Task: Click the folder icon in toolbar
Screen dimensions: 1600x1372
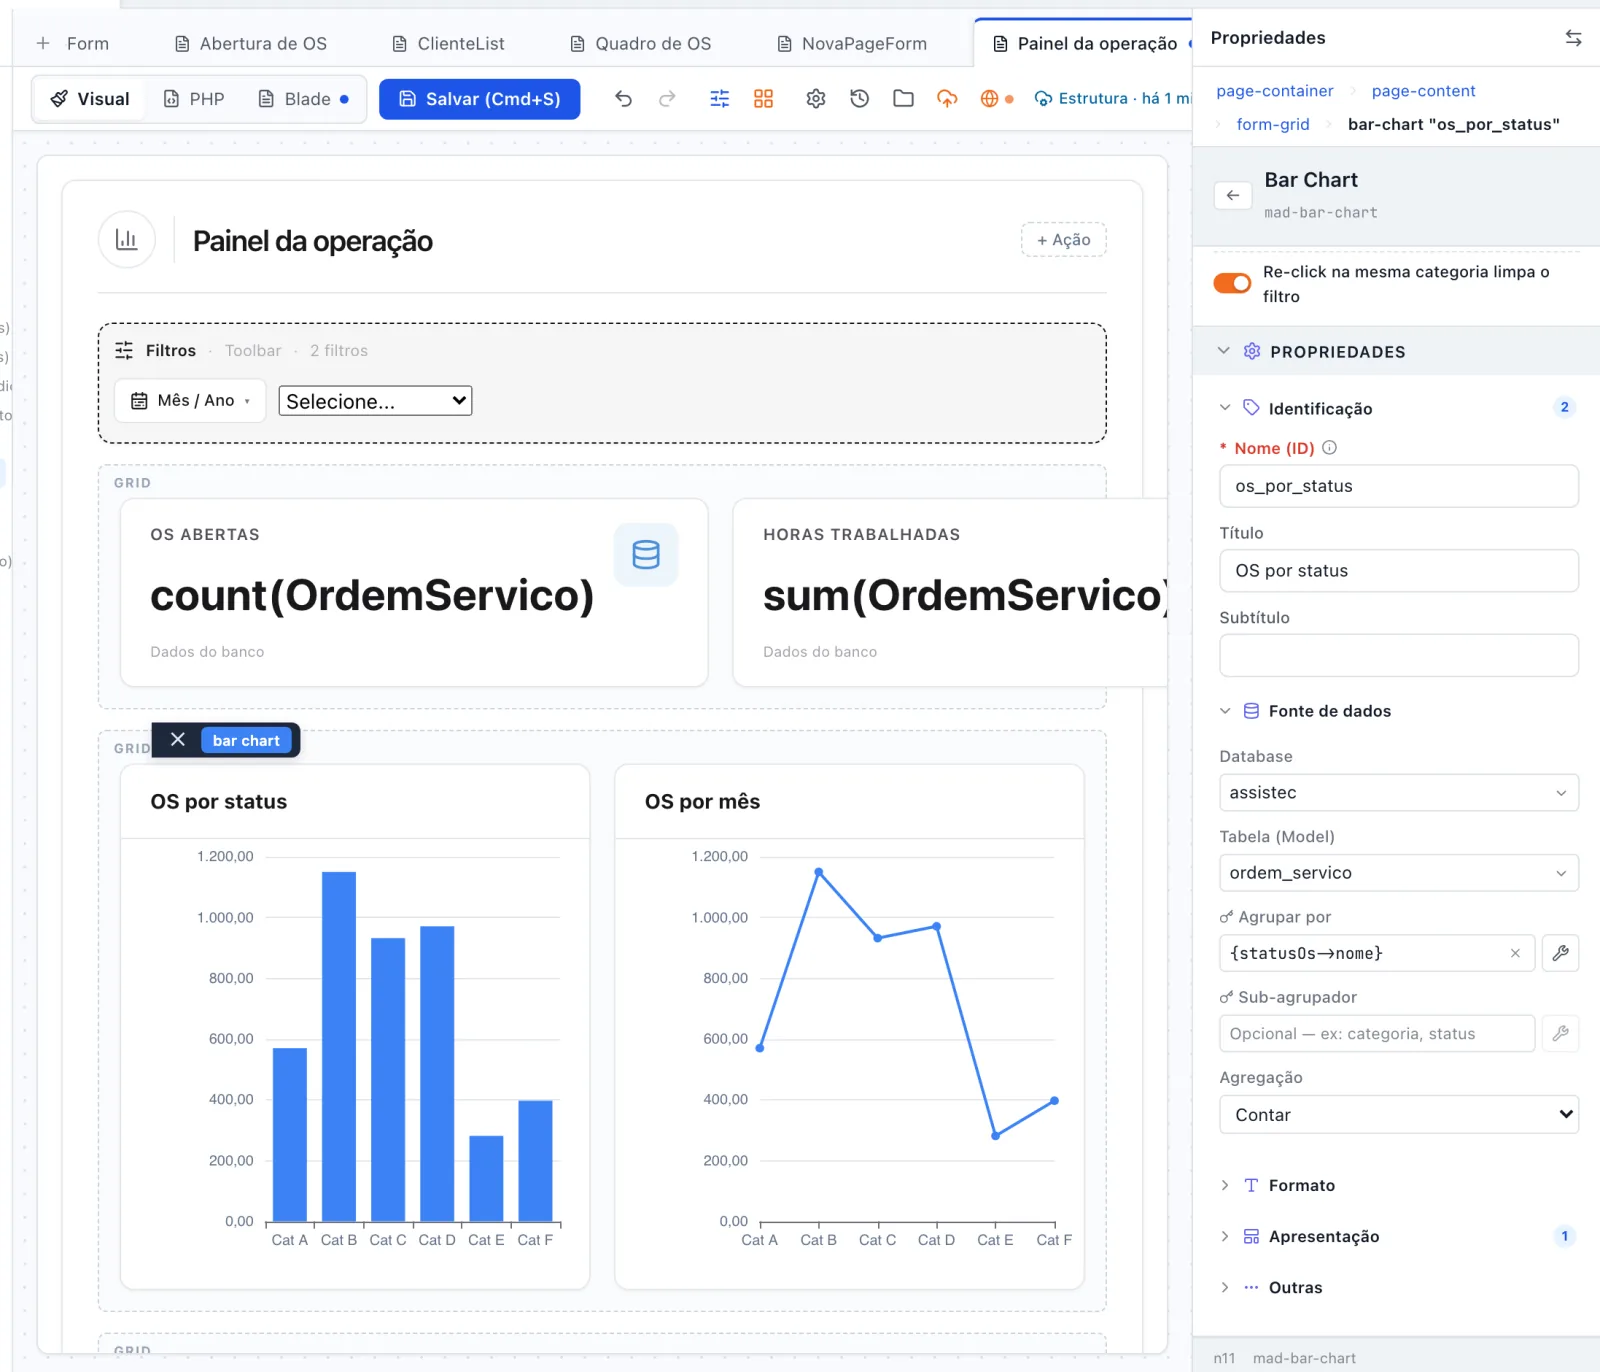Action: pos(904,98)
